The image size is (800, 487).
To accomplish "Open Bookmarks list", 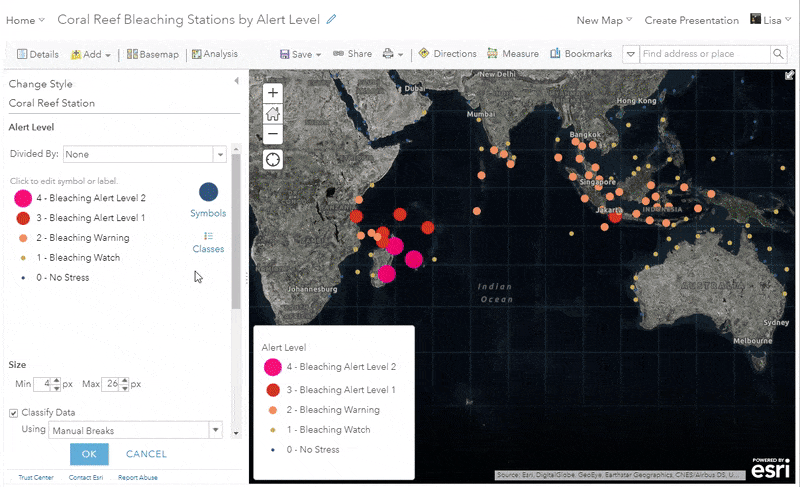I will pyautogui.click(x=581, y=54).
